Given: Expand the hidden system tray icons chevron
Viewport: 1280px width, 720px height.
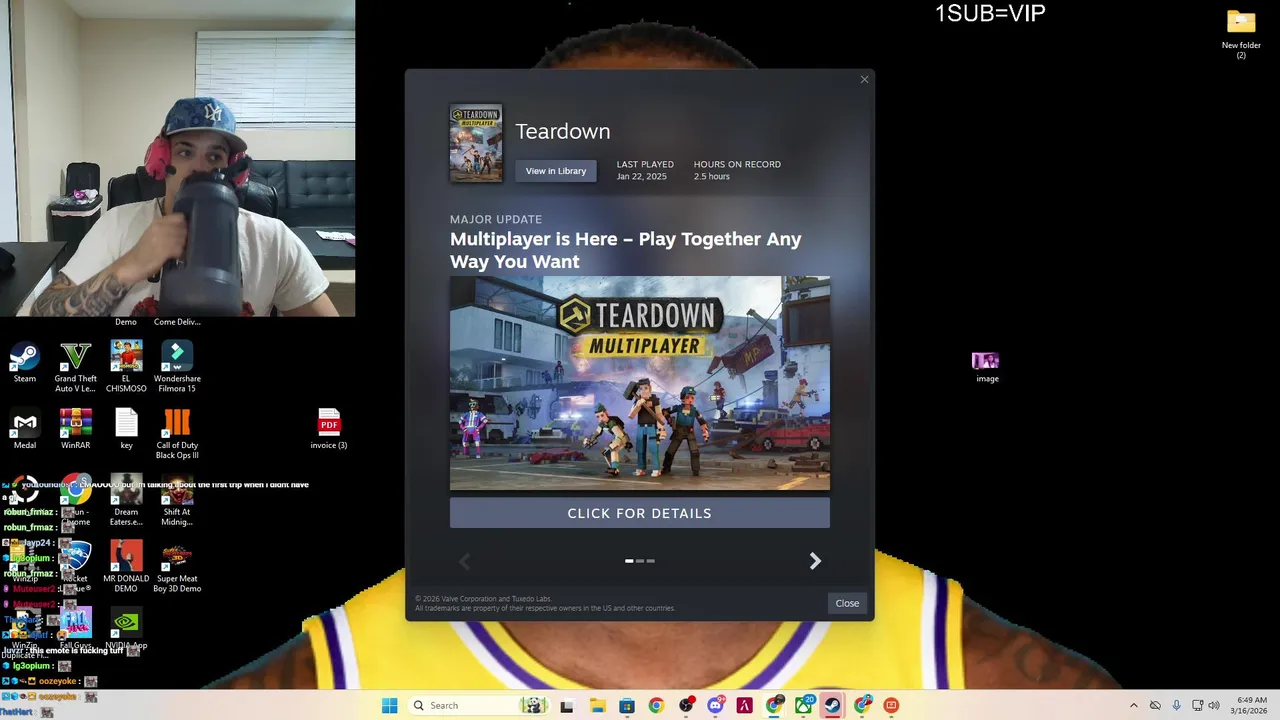Looking at the screenshot, I should [1134, 705].
